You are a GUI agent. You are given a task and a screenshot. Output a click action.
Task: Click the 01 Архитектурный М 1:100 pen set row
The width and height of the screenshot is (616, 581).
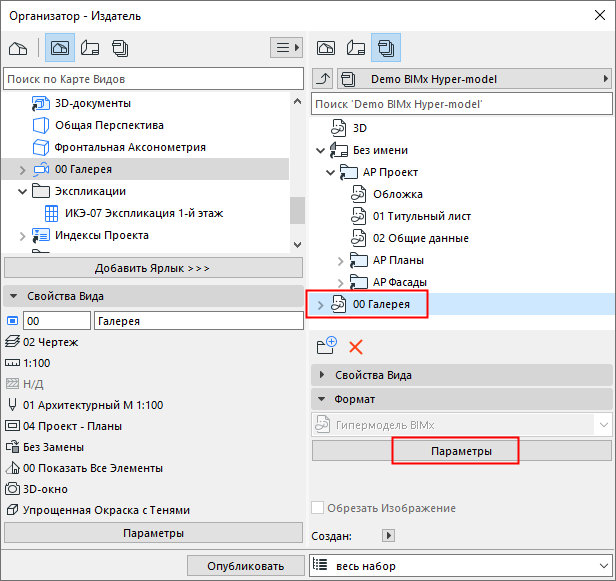click(x=93, y=405)
